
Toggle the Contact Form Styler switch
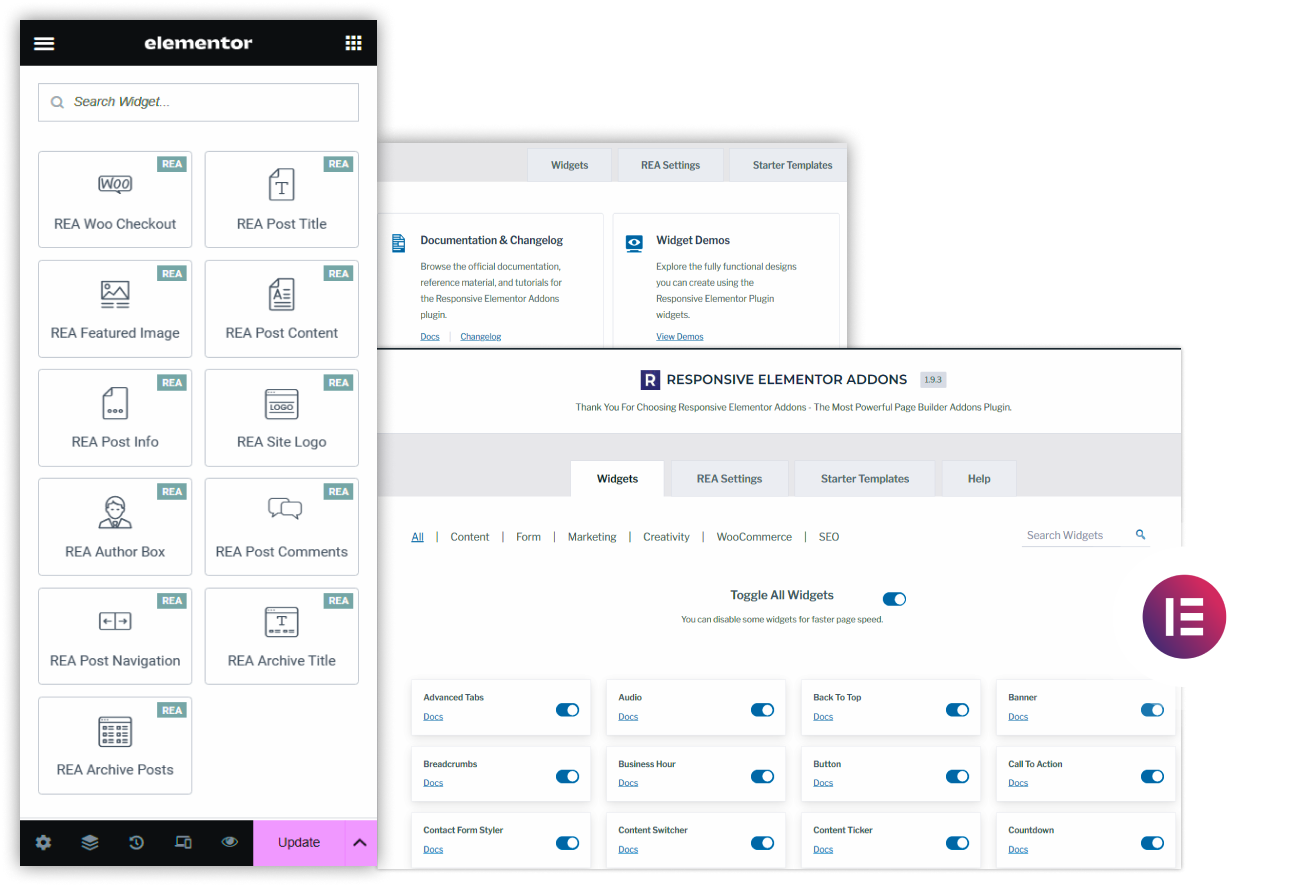[567, 843]
